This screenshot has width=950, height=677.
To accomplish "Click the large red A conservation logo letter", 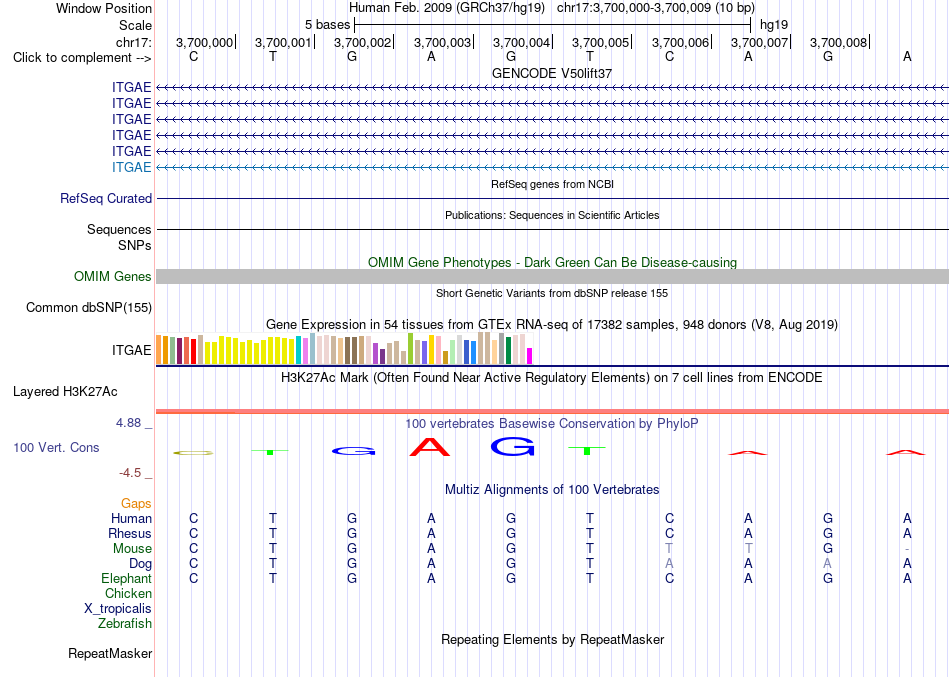I will point(430,447).
